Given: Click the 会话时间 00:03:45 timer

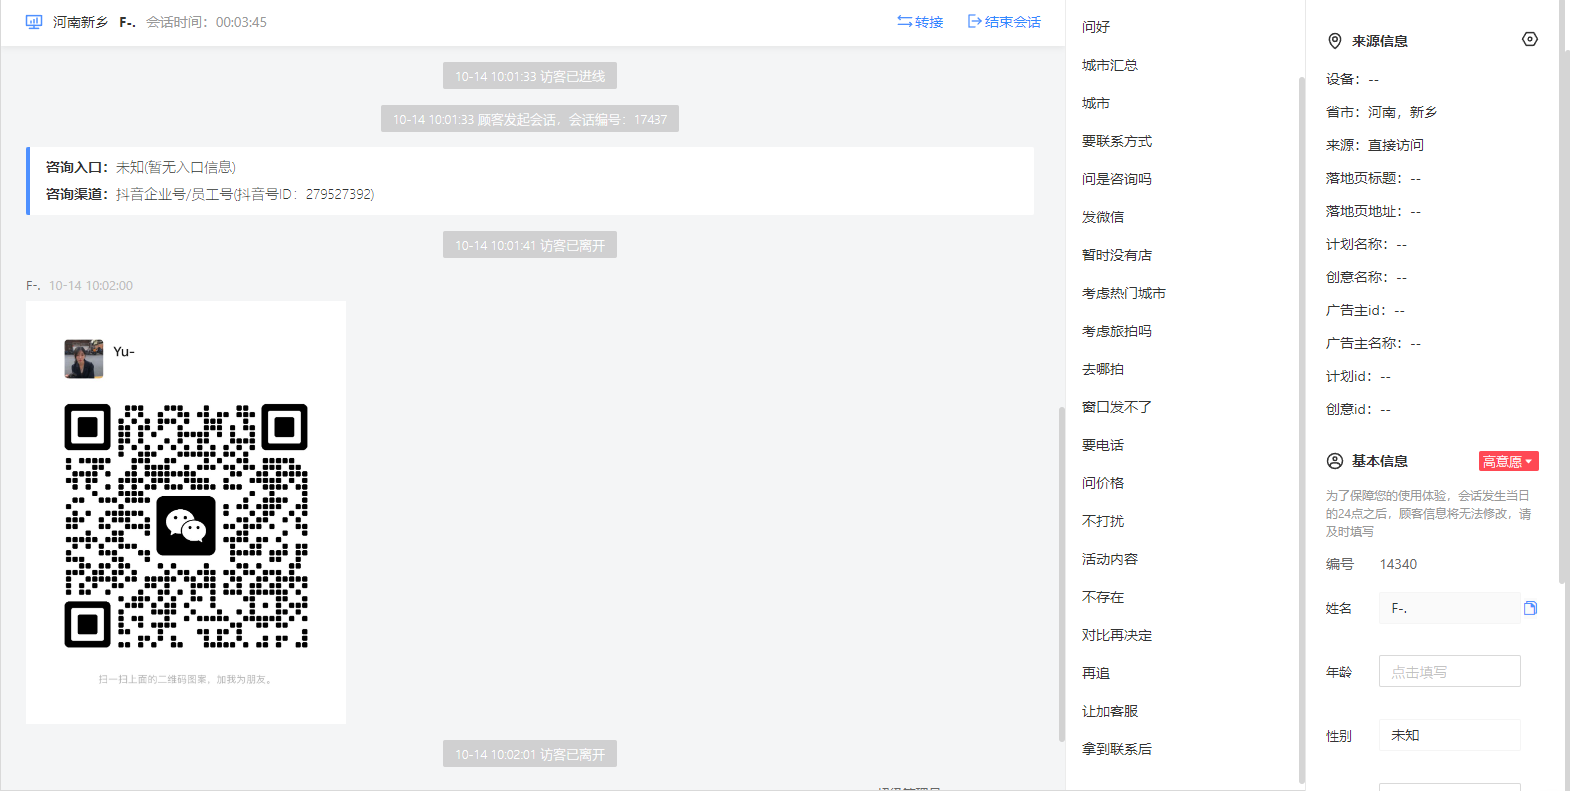Looking at the screenshot, I should [207, 22].
